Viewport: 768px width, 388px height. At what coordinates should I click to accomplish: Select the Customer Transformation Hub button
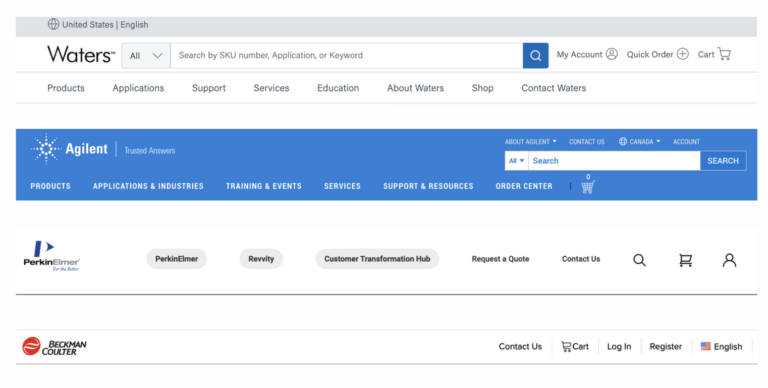[377, 259]
